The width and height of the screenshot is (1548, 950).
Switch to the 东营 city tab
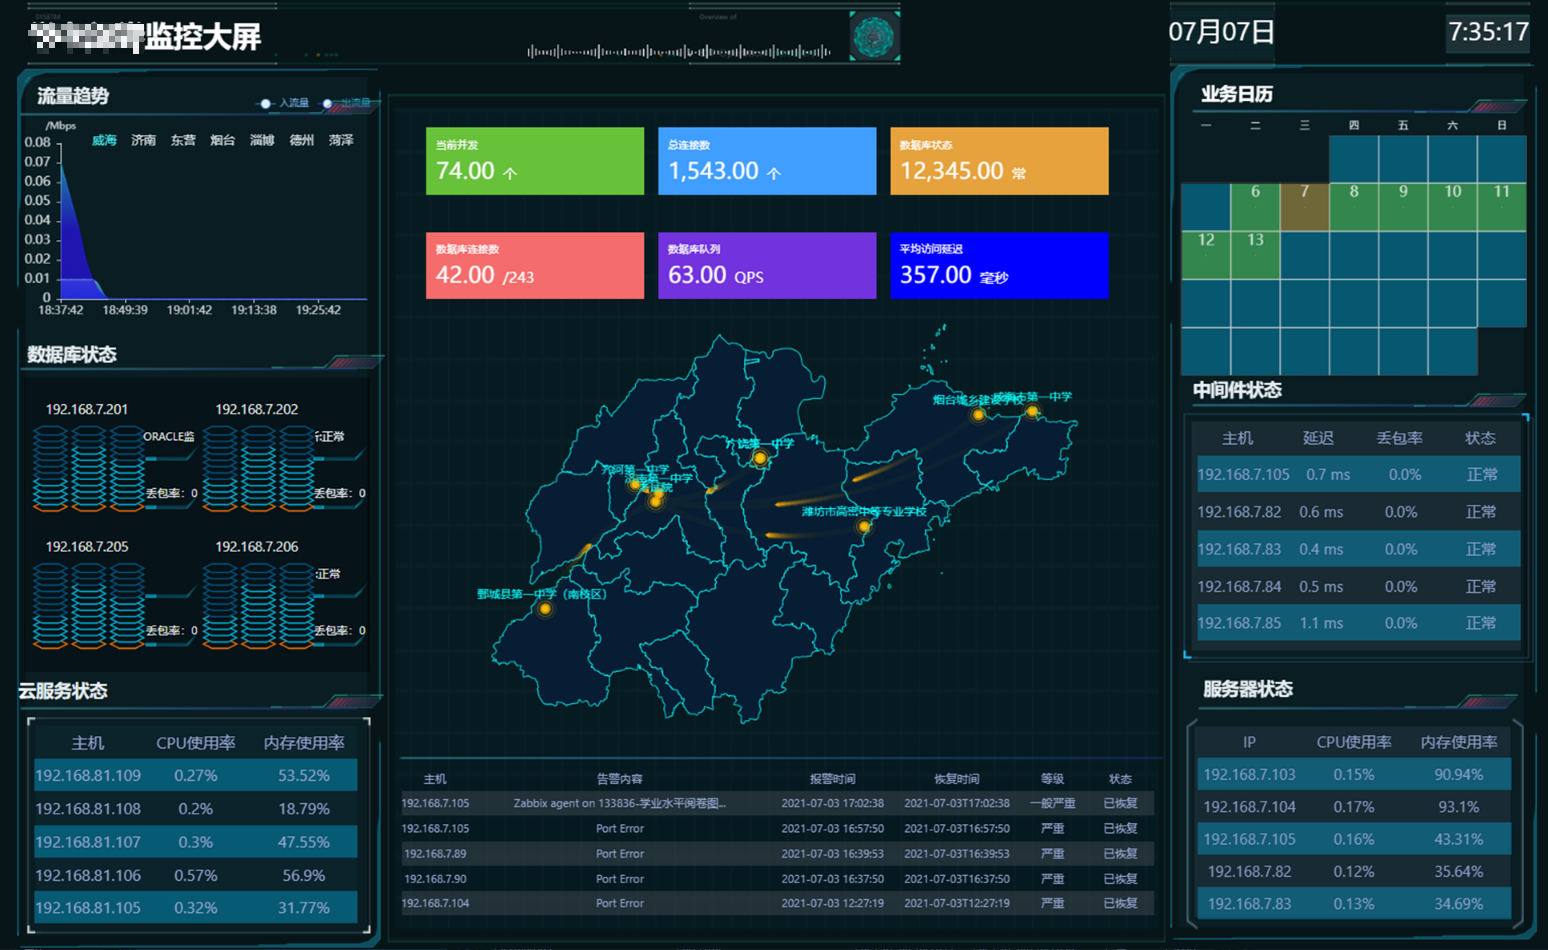183,140
